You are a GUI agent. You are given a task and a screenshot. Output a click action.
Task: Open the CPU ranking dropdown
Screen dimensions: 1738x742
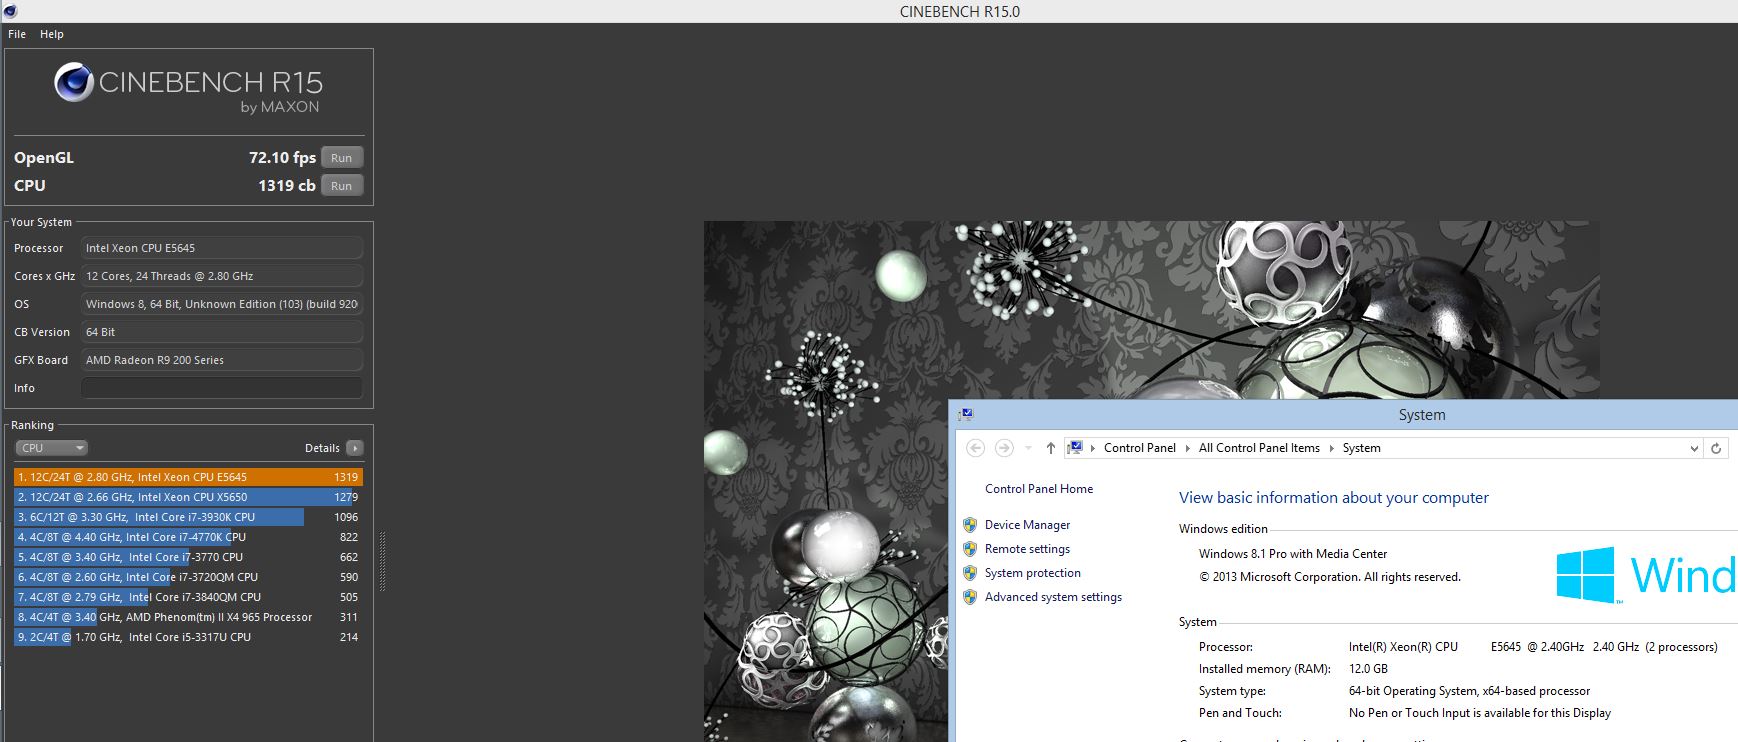click(x=52, y=448)
